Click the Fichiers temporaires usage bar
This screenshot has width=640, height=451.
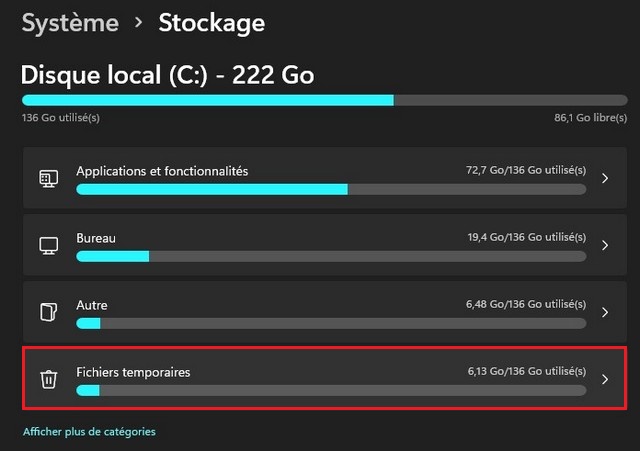pyautogui.click(x=331, y=390)
